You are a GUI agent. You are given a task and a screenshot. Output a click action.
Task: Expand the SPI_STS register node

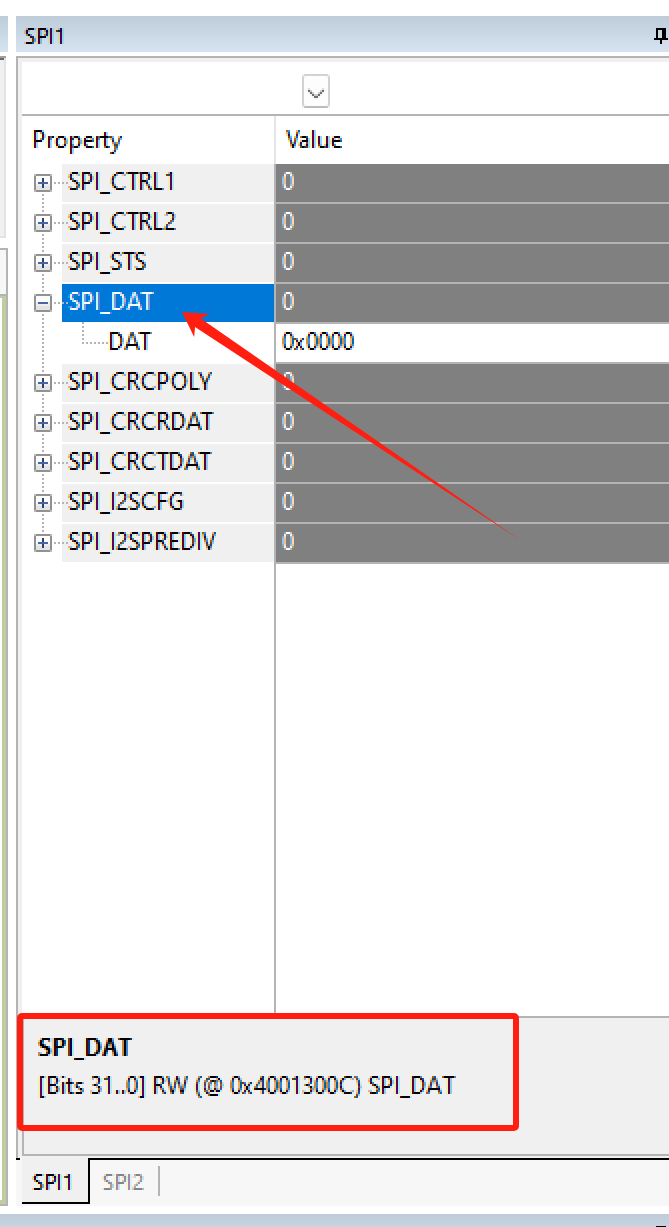point(43,263)
